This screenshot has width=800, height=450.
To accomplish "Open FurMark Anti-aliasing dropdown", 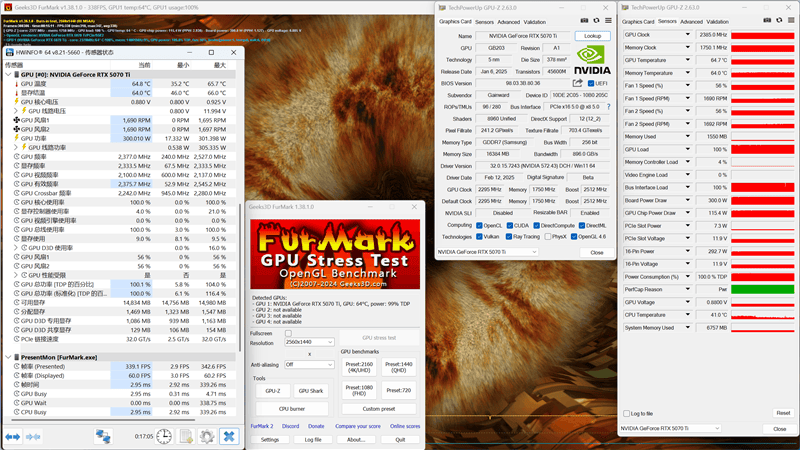I will click(309, 364).
